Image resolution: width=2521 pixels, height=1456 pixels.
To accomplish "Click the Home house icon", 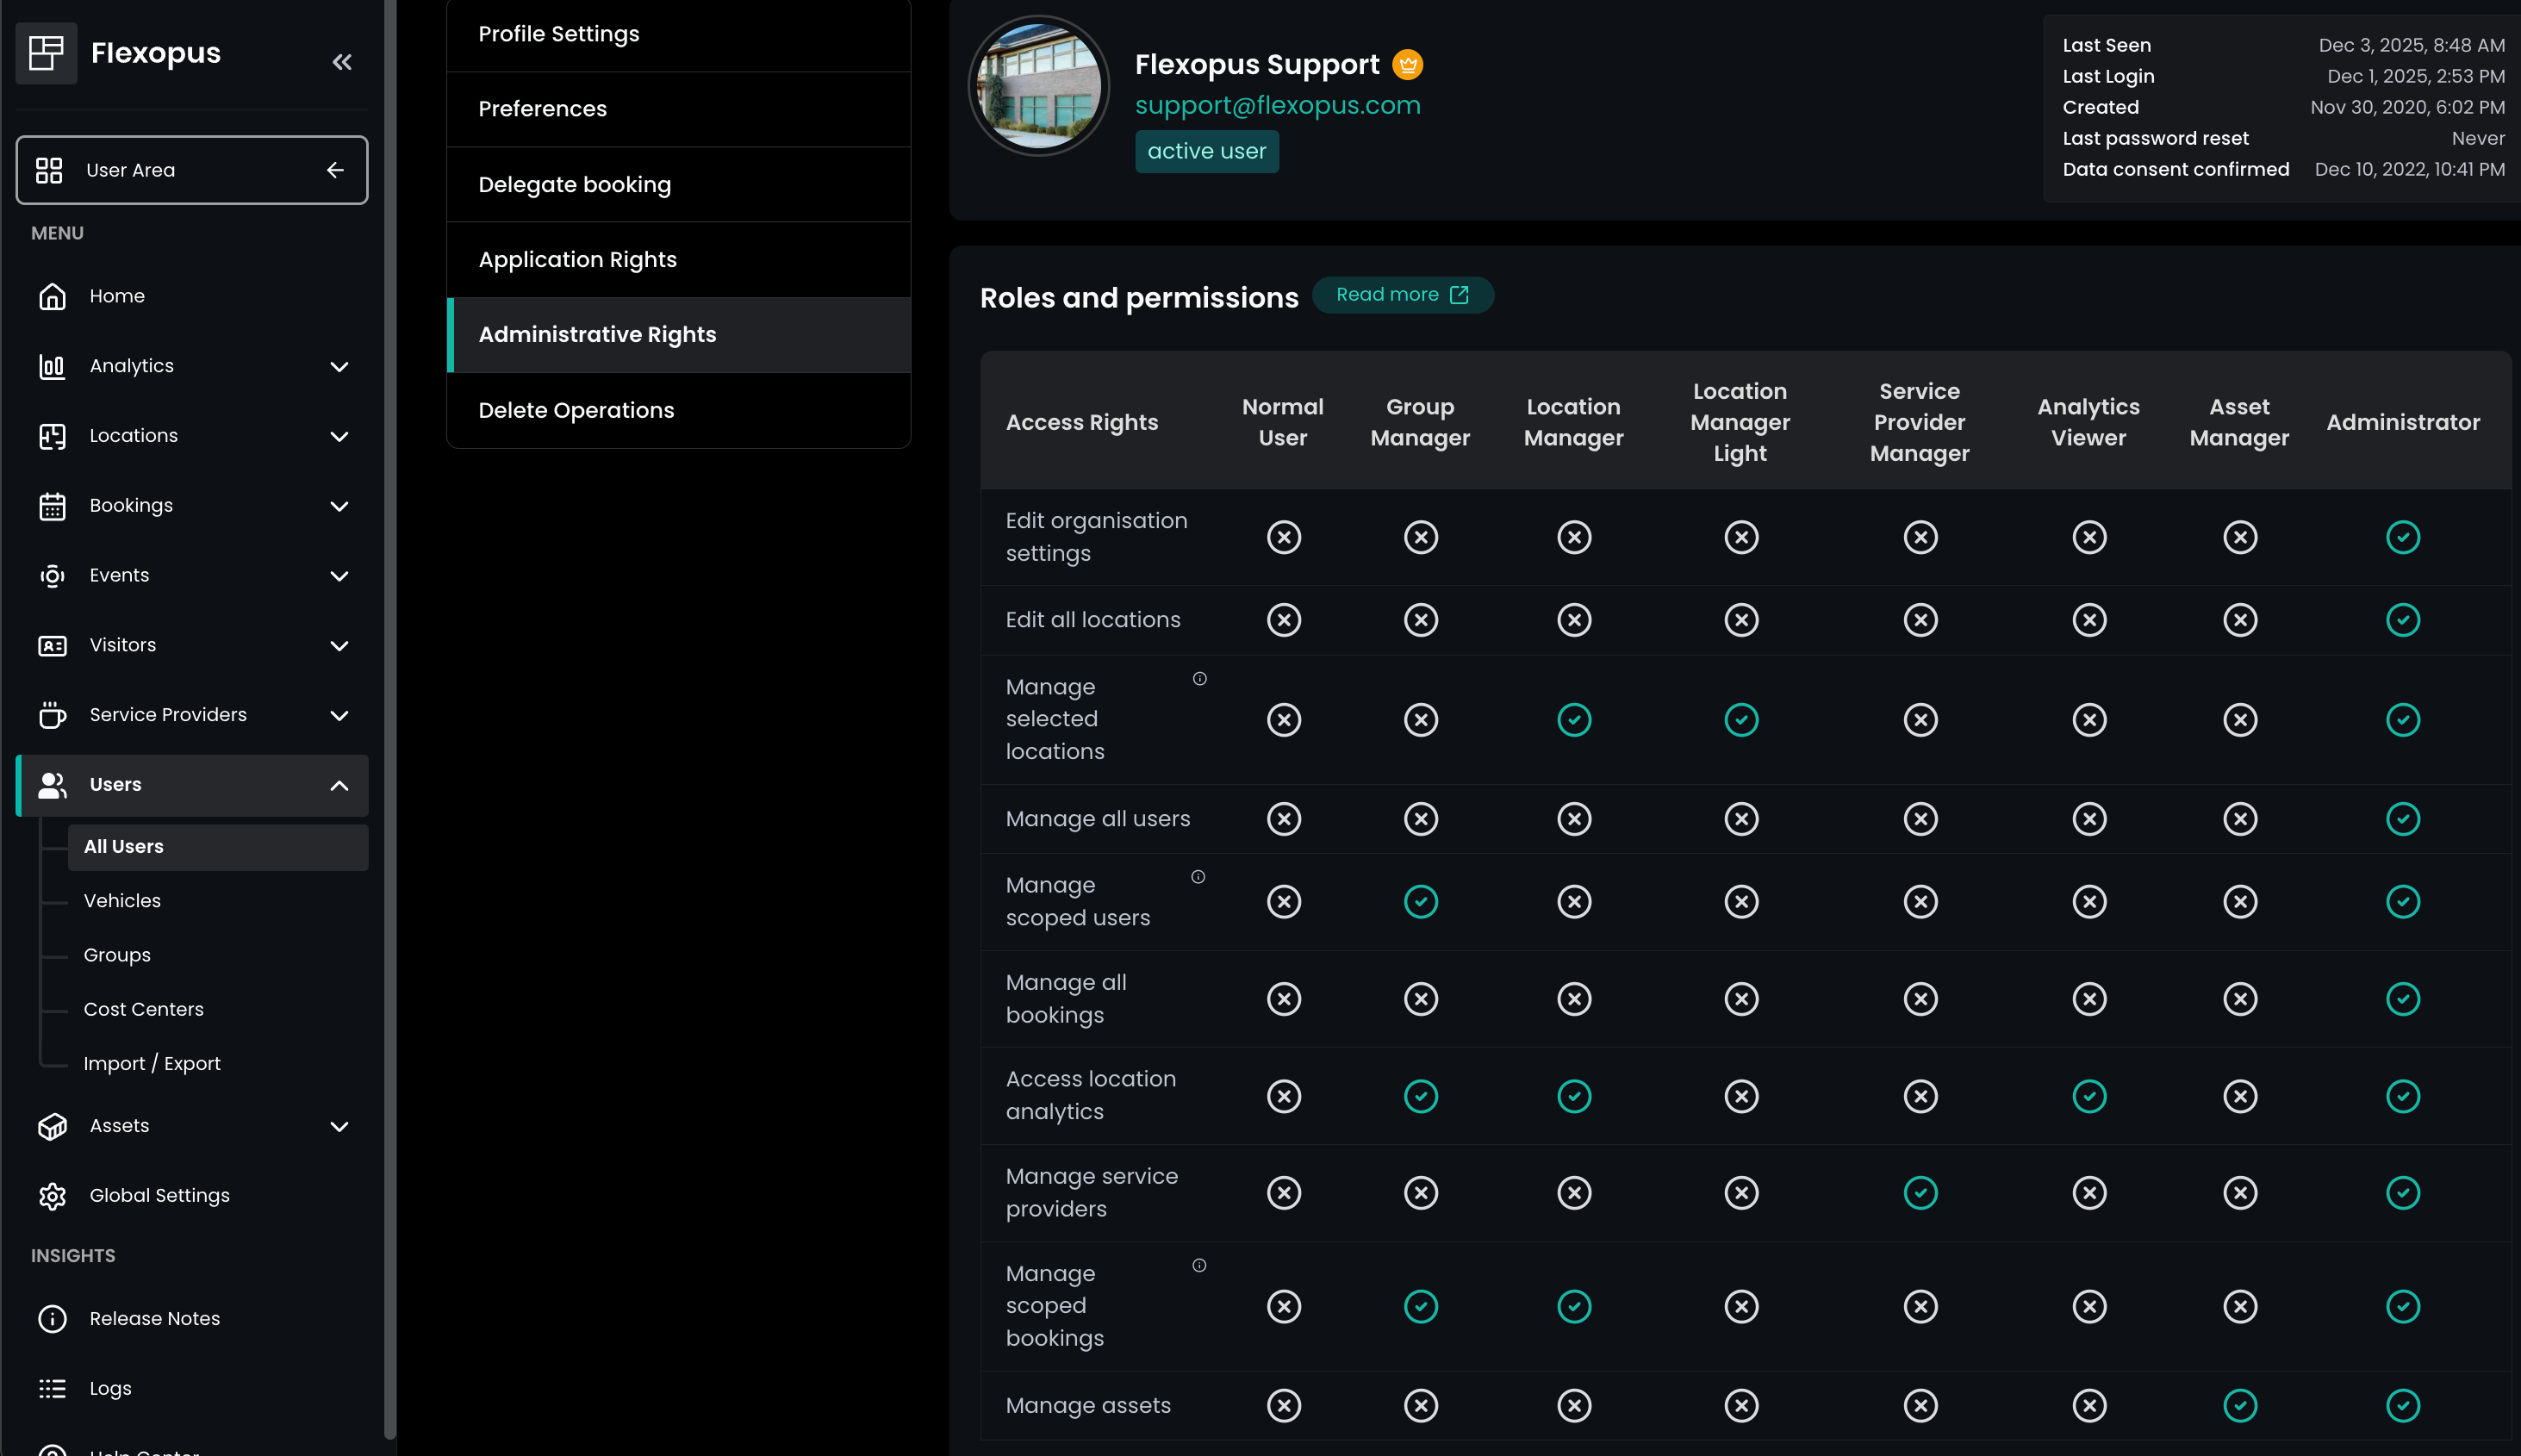I will 52,296.
